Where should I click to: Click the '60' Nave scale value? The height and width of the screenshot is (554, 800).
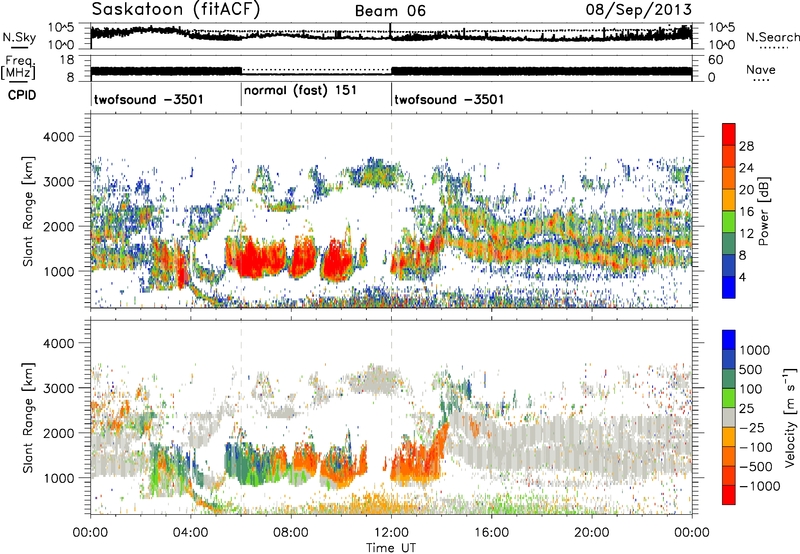point(716,60)
